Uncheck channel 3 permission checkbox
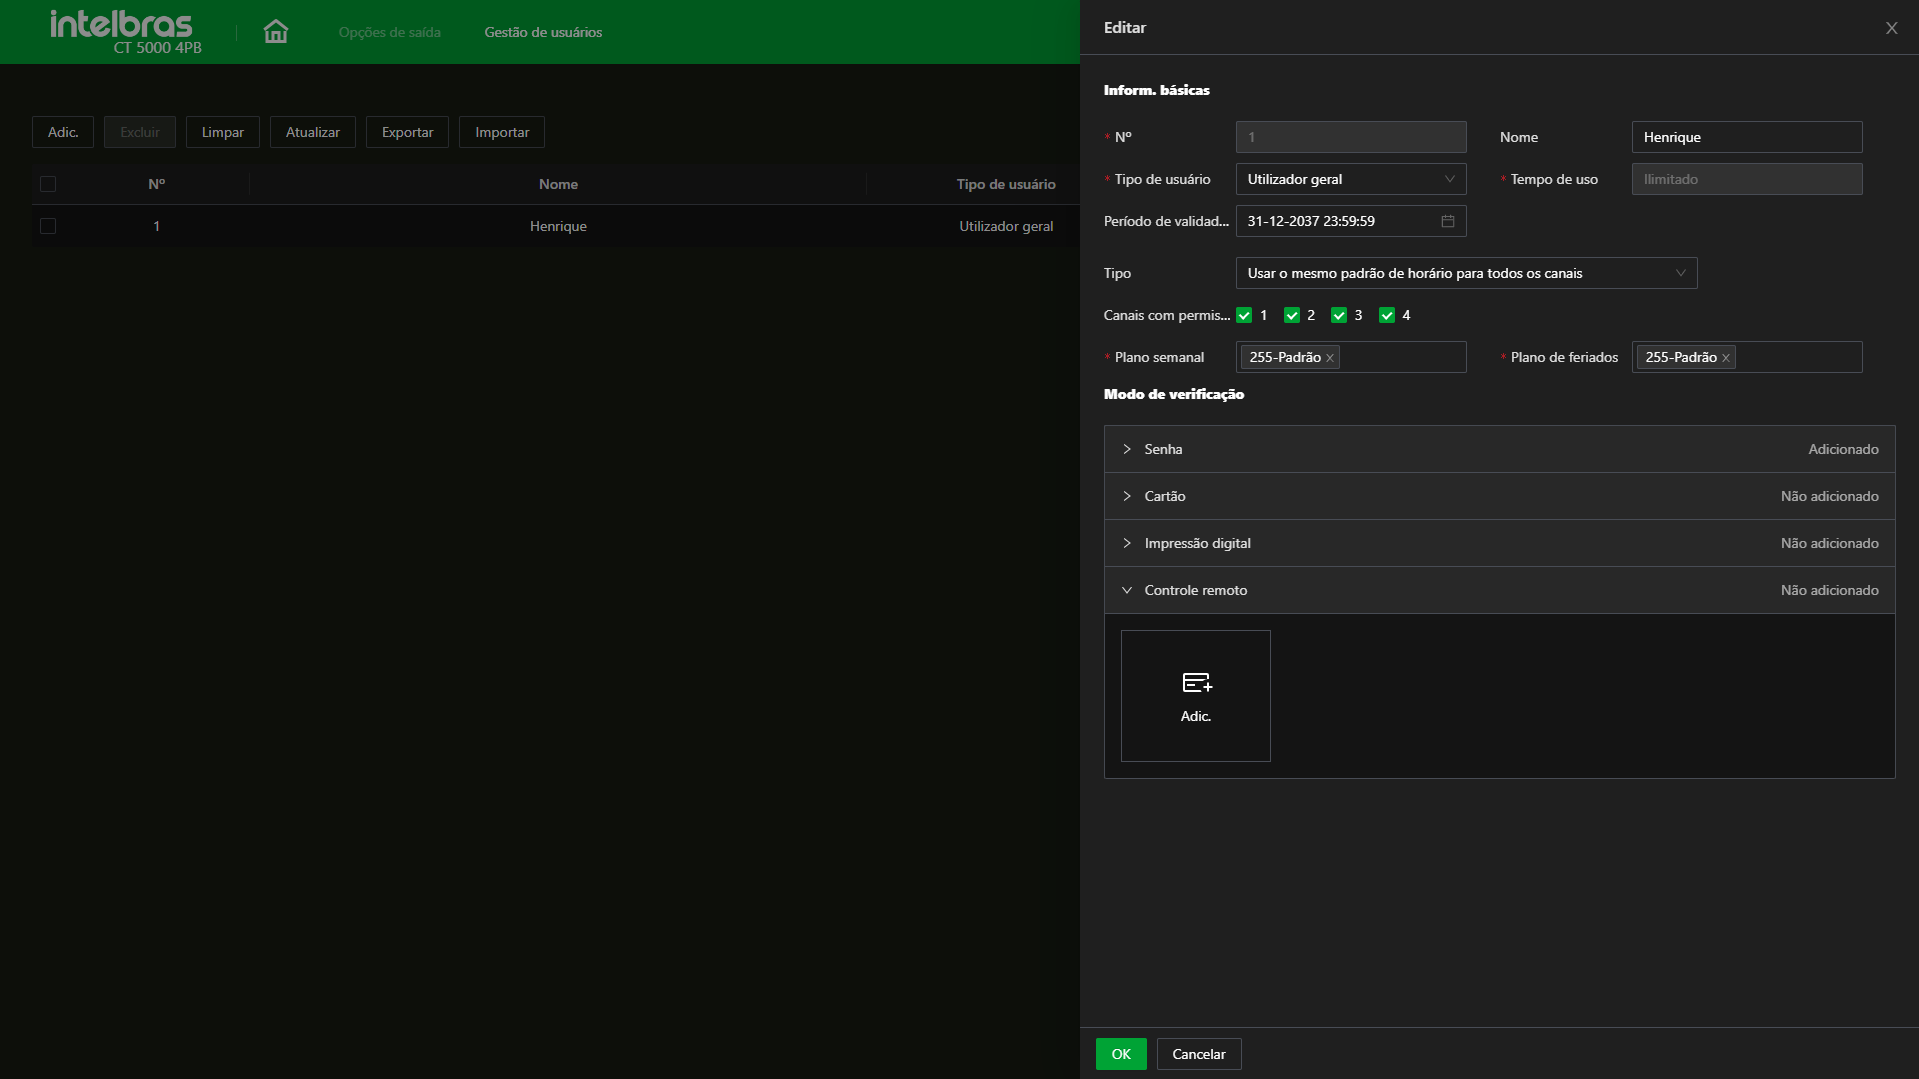This screenshot has width=1919, height=1079. 1339,316
